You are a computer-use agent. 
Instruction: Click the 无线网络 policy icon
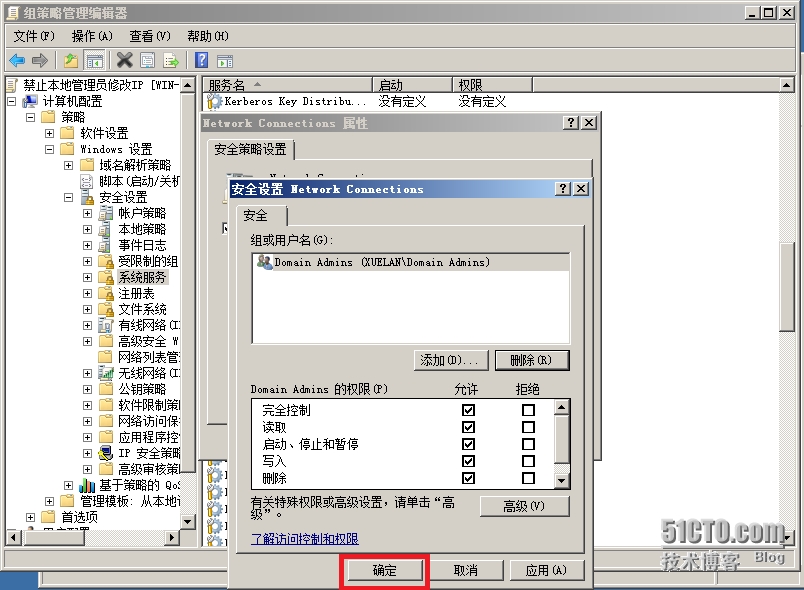click(106, 373)
